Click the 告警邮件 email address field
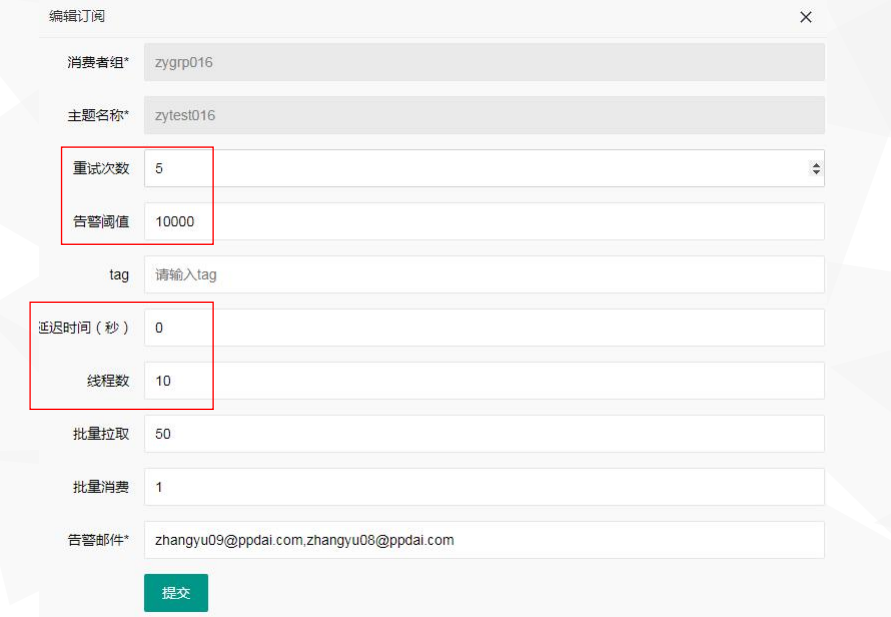Screen dimensions: 891x617 [484, 540]
